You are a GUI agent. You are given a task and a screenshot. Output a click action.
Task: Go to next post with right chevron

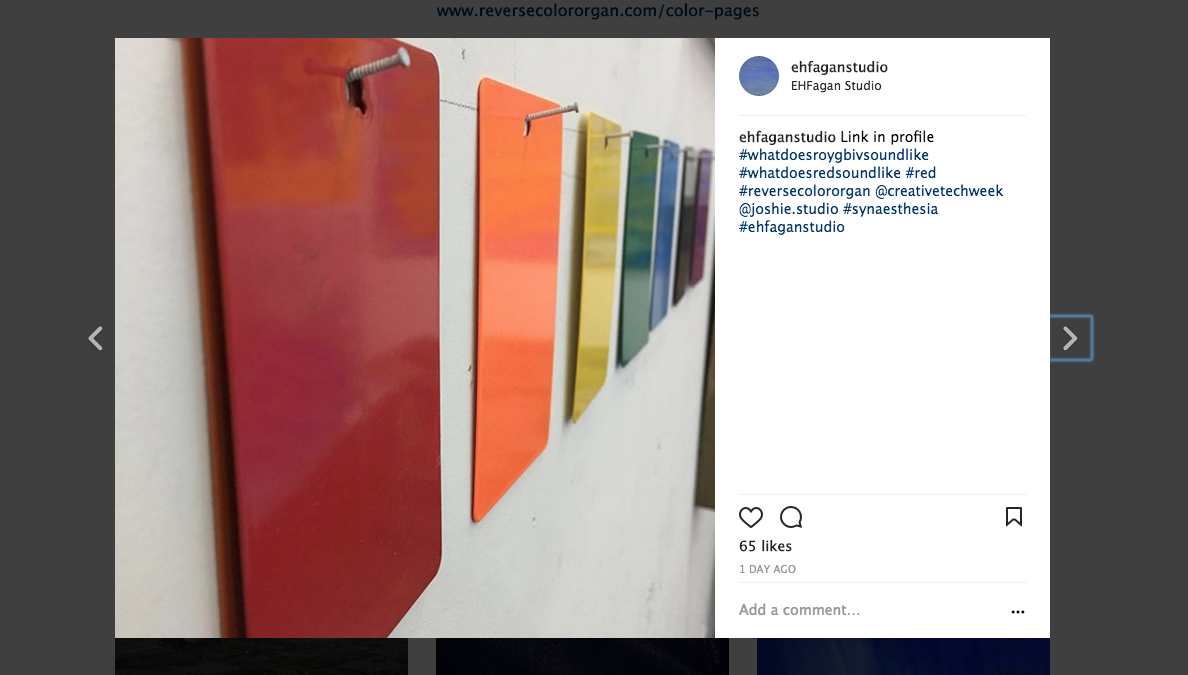(1070, 338)
